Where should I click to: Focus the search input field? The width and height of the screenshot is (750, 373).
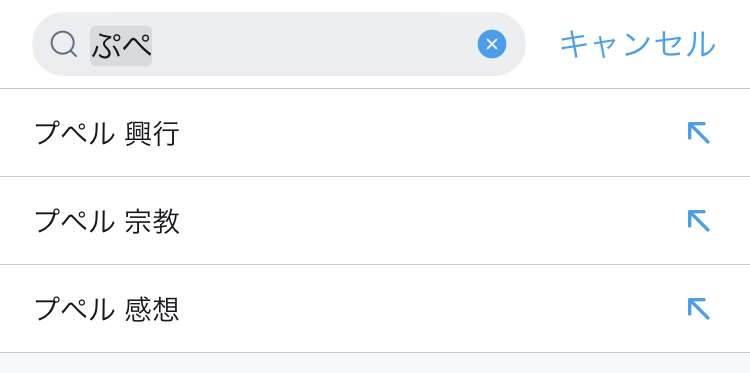click(x=279, y=44)
